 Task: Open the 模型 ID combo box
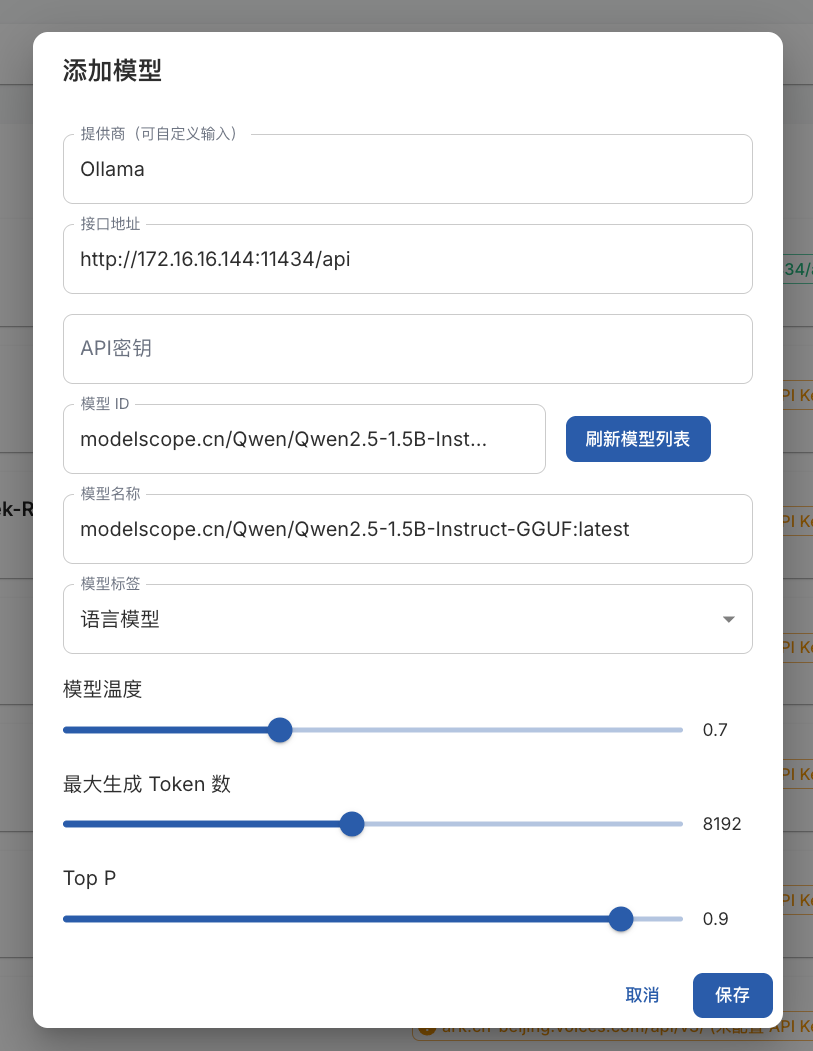pos(303,439)
